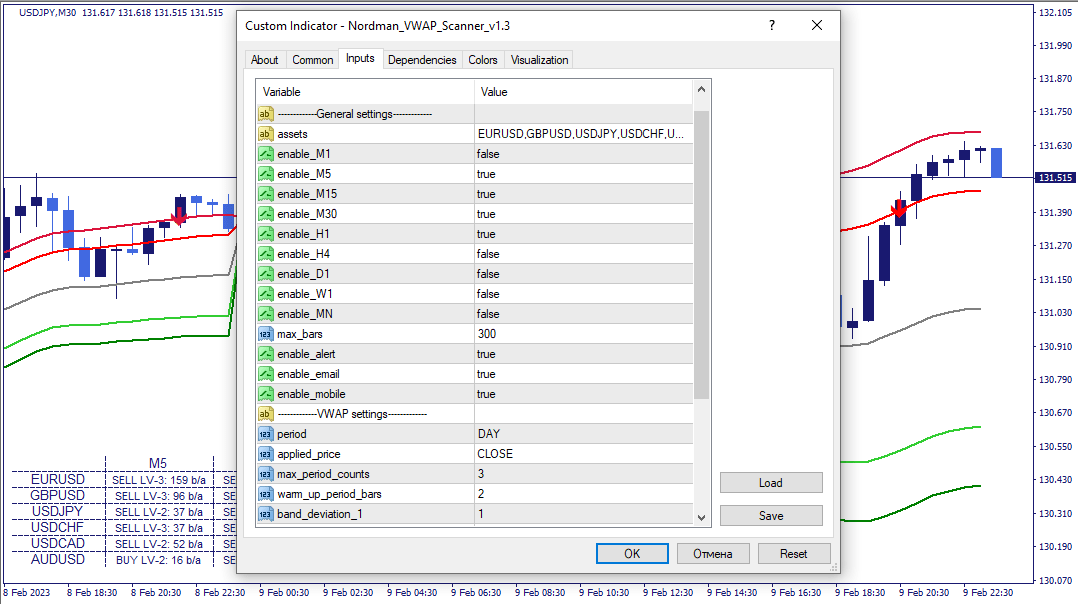This screenshot has width=1078, height=604.
Task: Open the Visualization tab
Action: click(x=539, y=59)
